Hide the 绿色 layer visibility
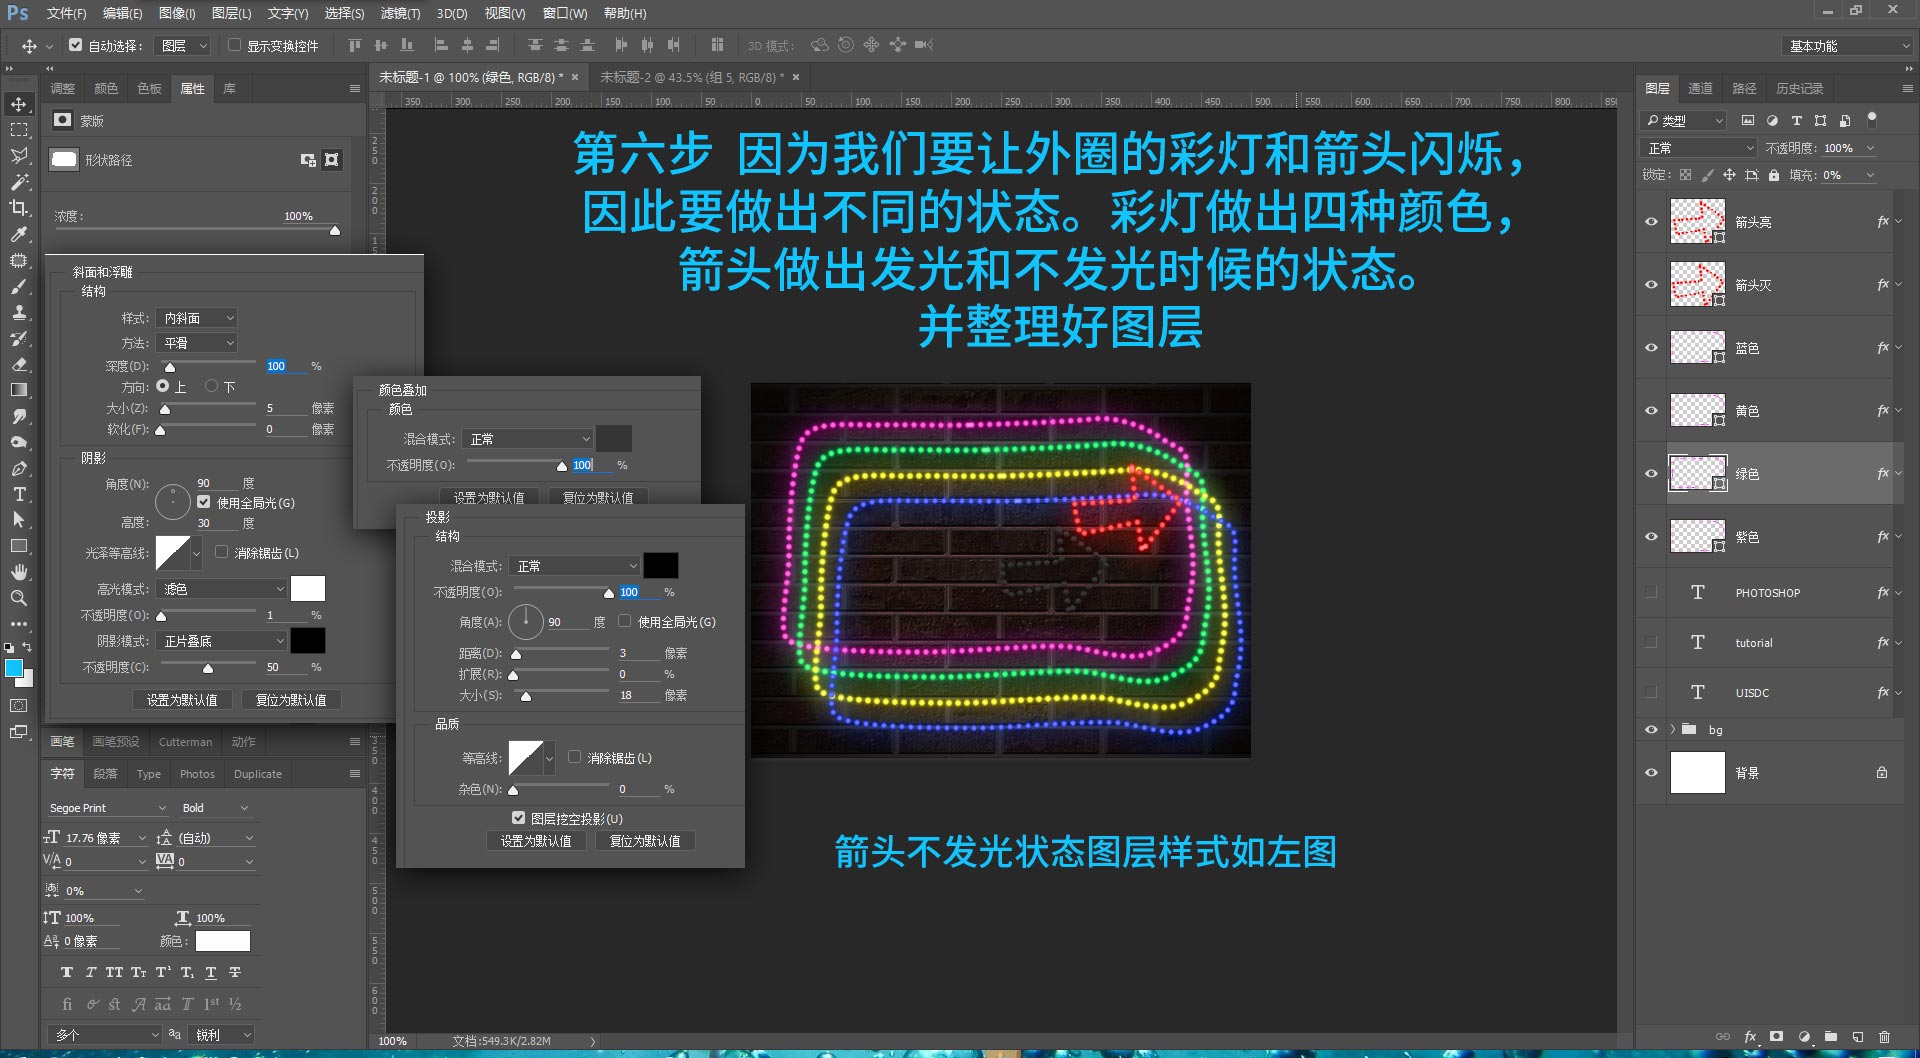This screenshot has height=1058, width=1920. 1651,474
